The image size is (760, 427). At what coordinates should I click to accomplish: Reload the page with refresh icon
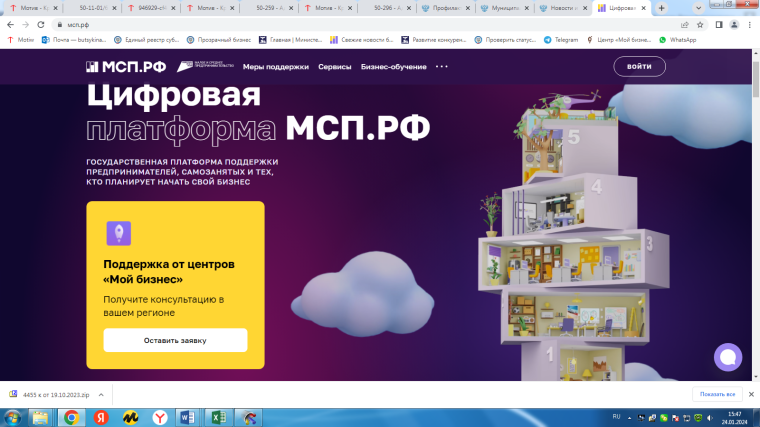[x=41, y=25]
